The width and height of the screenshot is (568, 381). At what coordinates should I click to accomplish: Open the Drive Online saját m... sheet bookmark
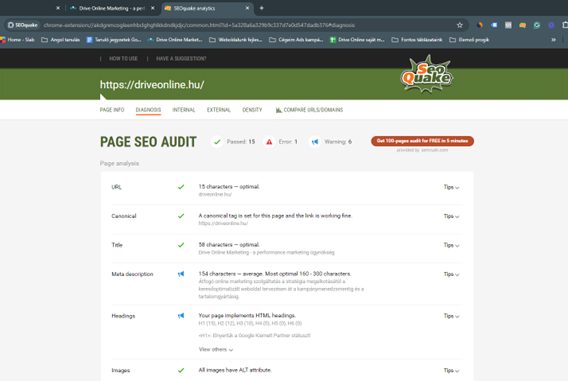tap(357, 40)
